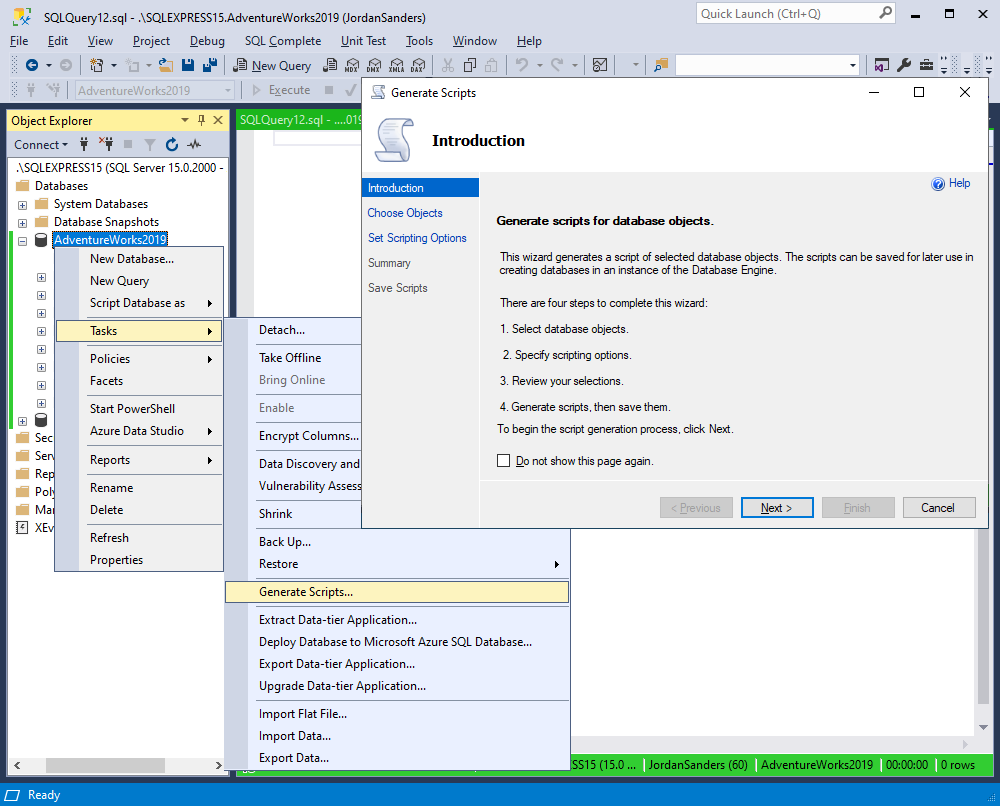The image size is (1000, 806).
Task: Click the Save All double-floppy icon
Action: (x=210, y=65)
